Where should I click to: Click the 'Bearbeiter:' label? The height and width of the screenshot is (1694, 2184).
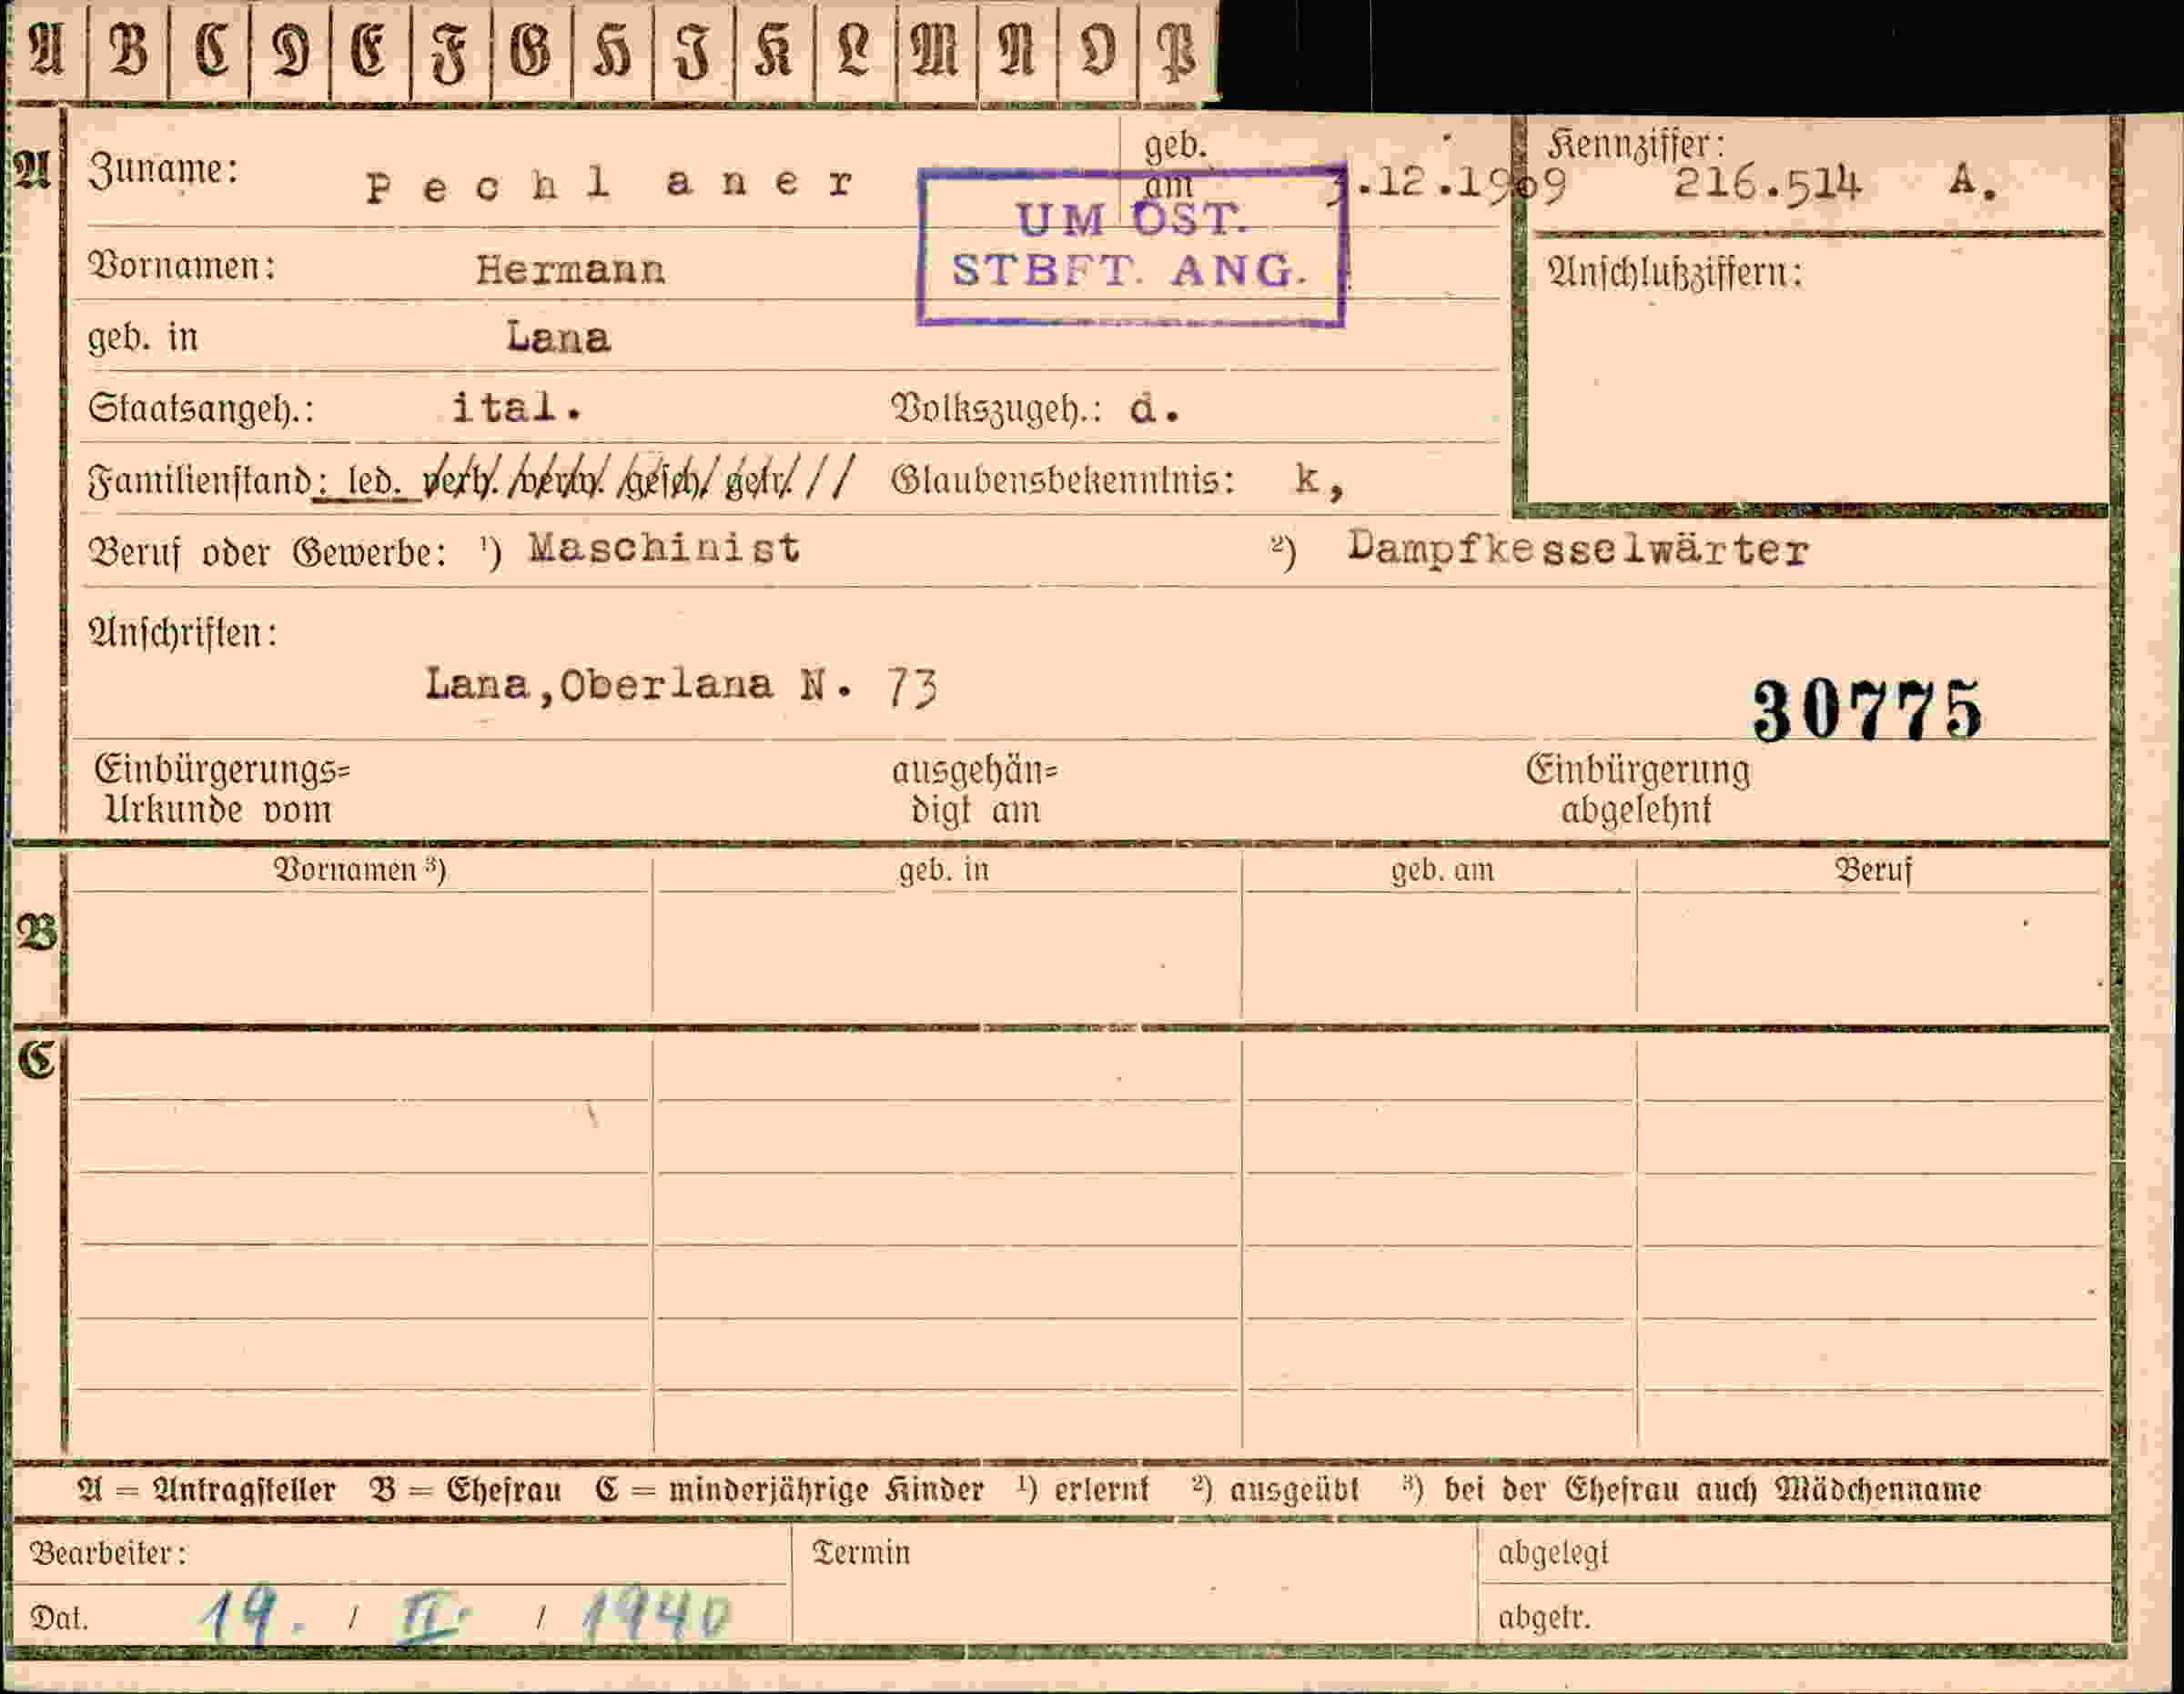[x=108, y=1553]
